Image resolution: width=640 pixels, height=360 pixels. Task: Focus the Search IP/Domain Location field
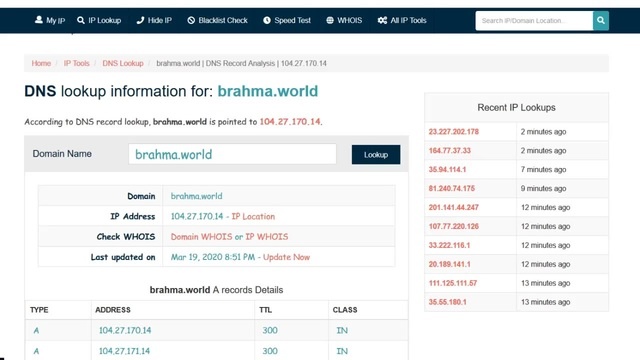click(x=534, y=20)
